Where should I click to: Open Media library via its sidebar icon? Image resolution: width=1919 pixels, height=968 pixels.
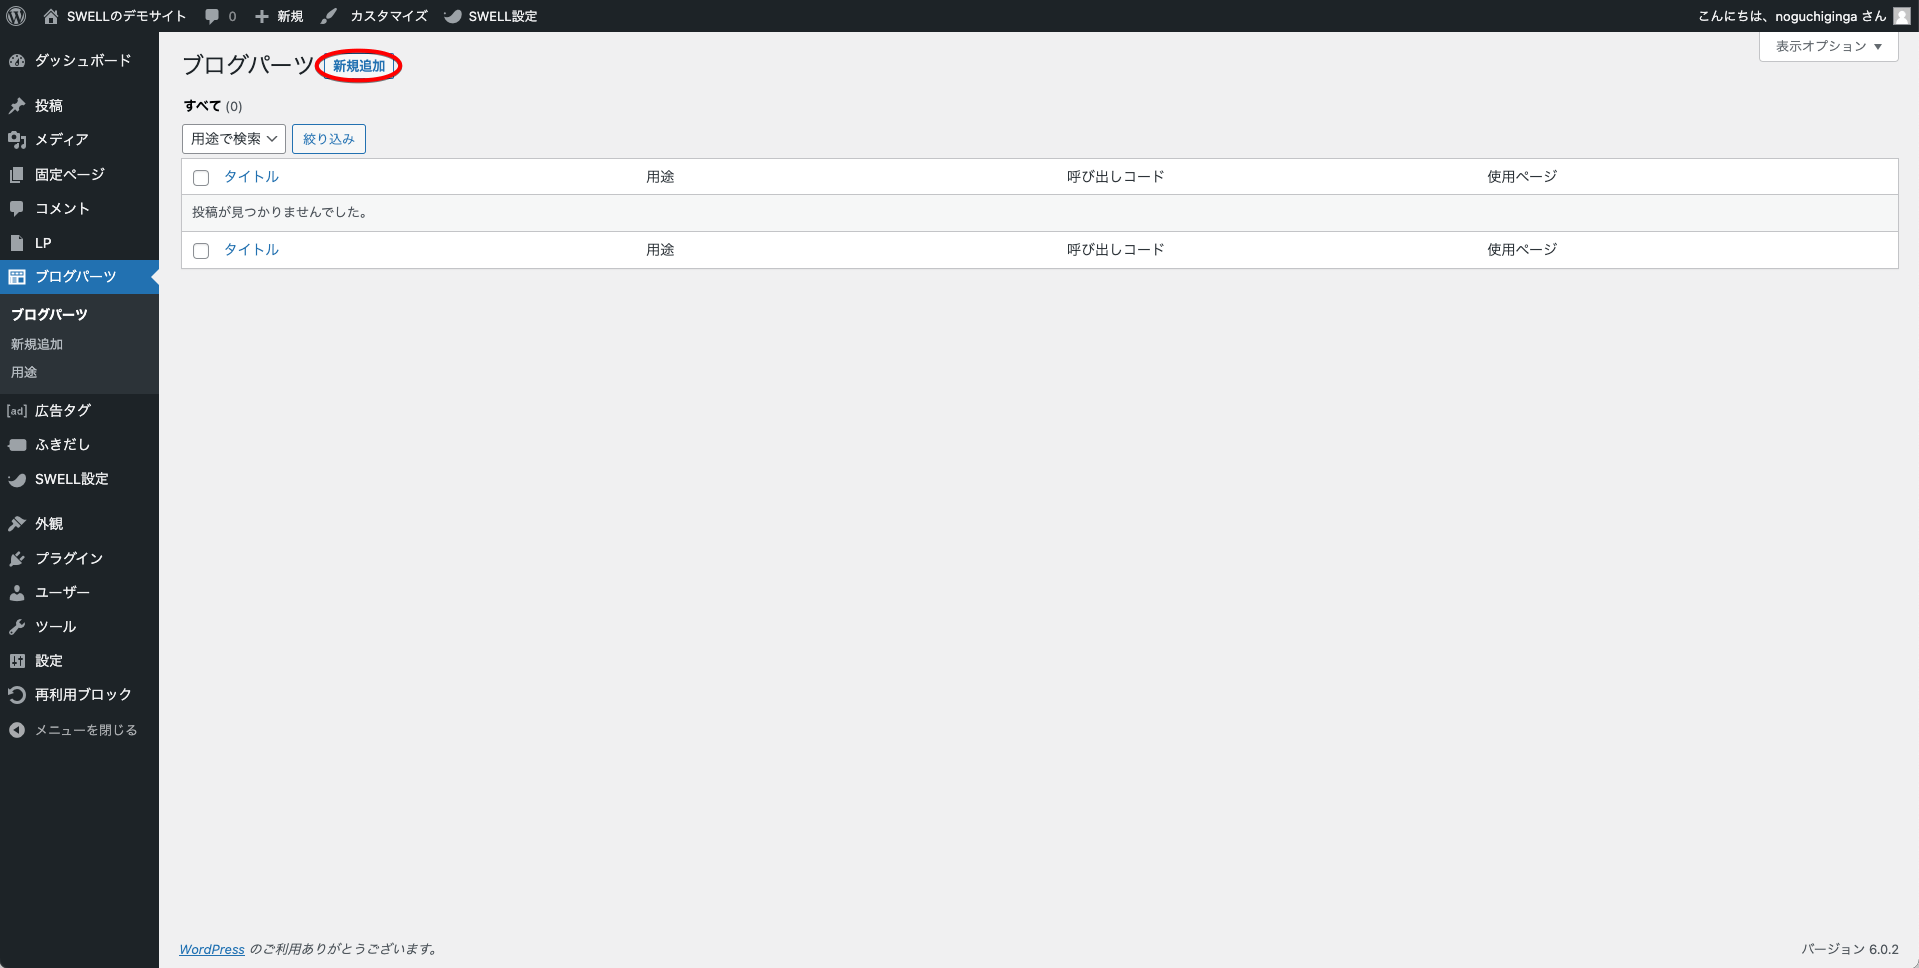(x=17, y=140)
